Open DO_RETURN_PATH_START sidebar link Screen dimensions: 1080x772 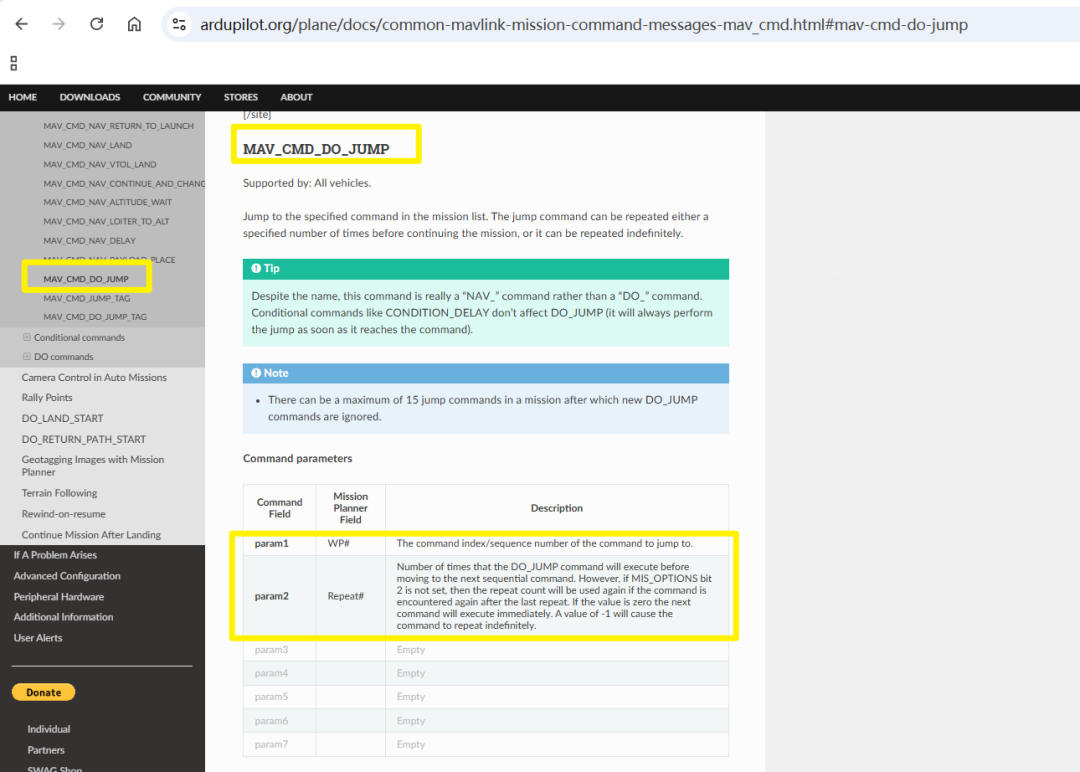coord(83,439)
